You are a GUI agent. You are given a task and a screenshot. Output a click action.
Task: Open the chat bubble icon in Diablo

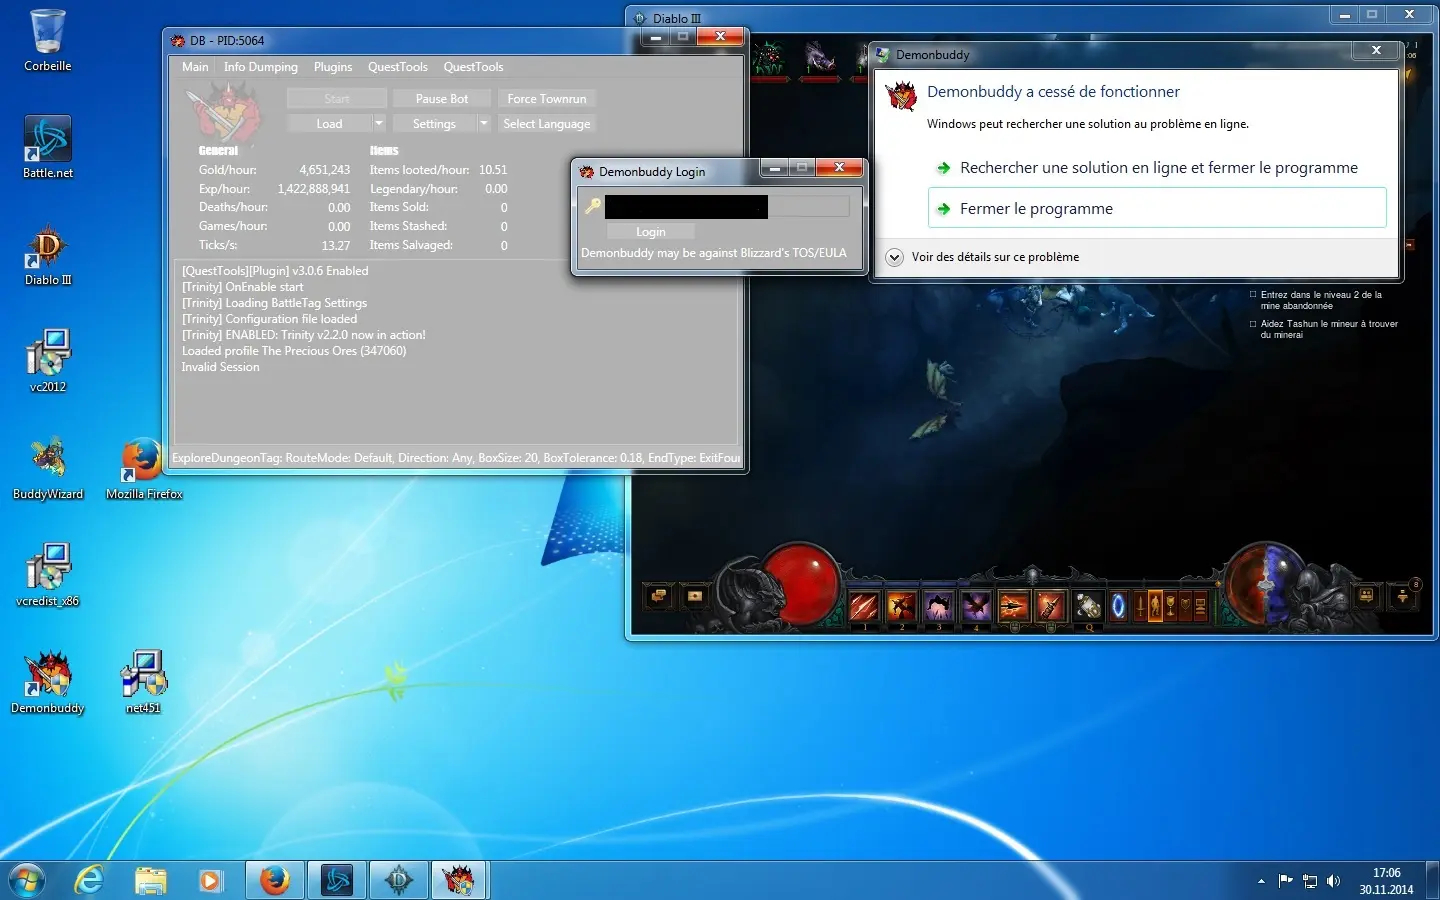tap(659, 597)
